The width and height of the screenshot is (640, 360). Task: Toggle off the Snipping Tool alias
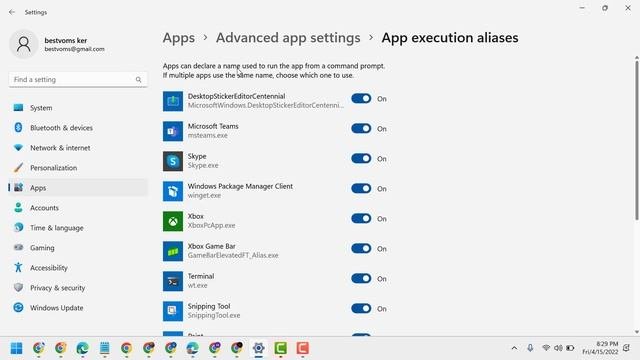click(361, 309)
